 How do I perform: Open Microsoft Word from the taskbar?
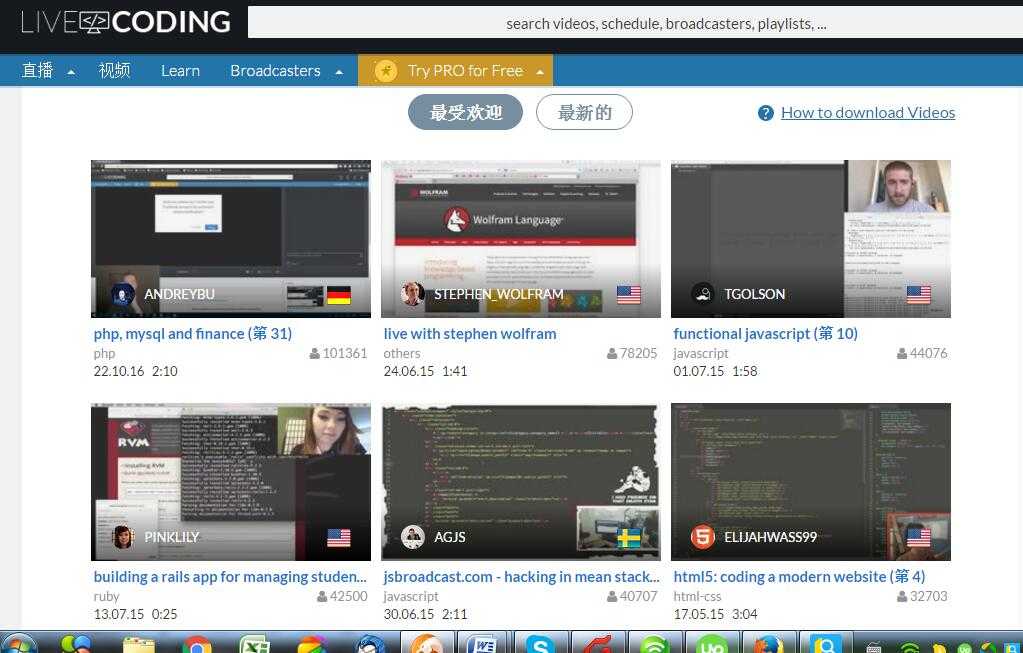485,645
